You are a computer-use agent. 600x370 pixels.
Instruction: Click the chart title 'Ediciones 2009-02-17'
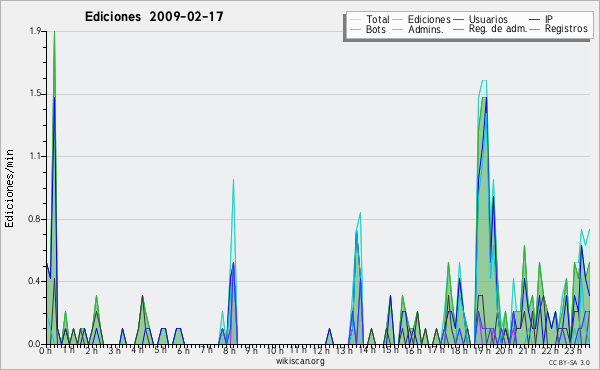point(154,17)
